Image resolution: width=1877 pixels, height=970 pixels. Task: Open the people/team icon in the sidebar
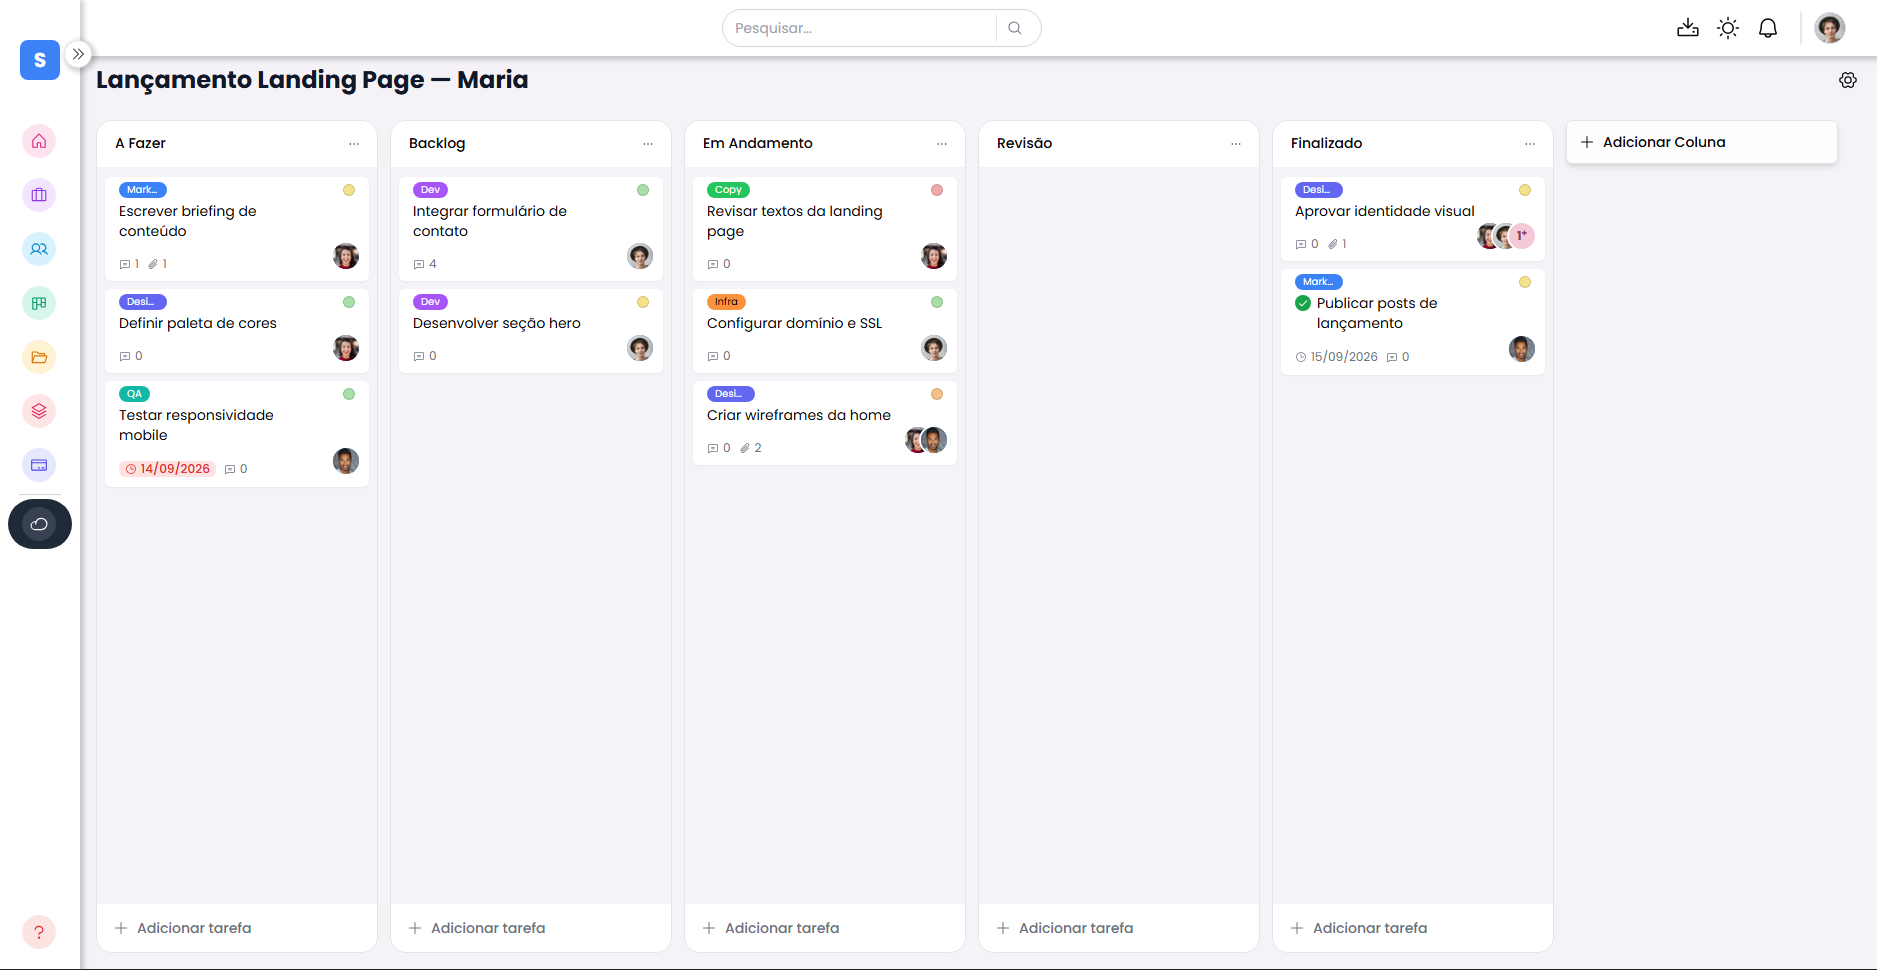click(x=39, y=249)
